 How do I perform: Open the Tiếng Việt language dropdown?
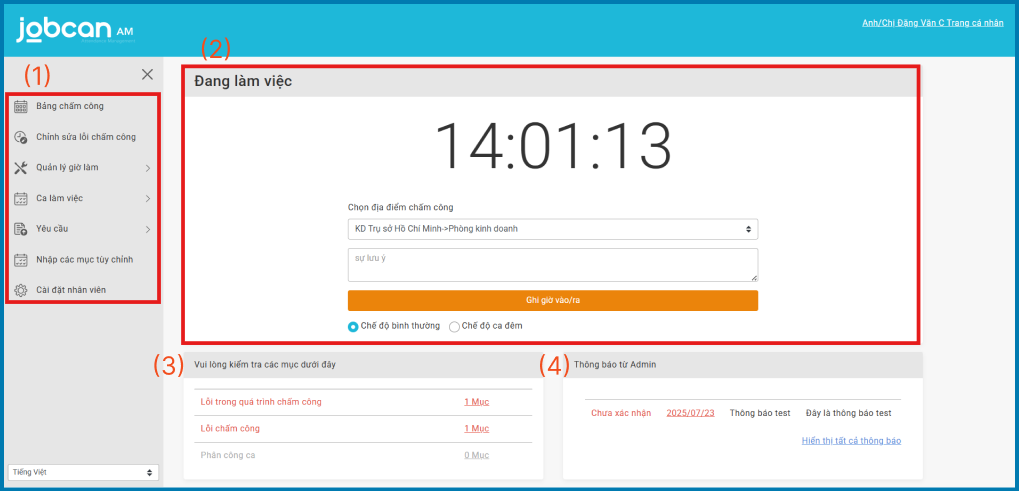pyautogui.click(x=82, y=472)
